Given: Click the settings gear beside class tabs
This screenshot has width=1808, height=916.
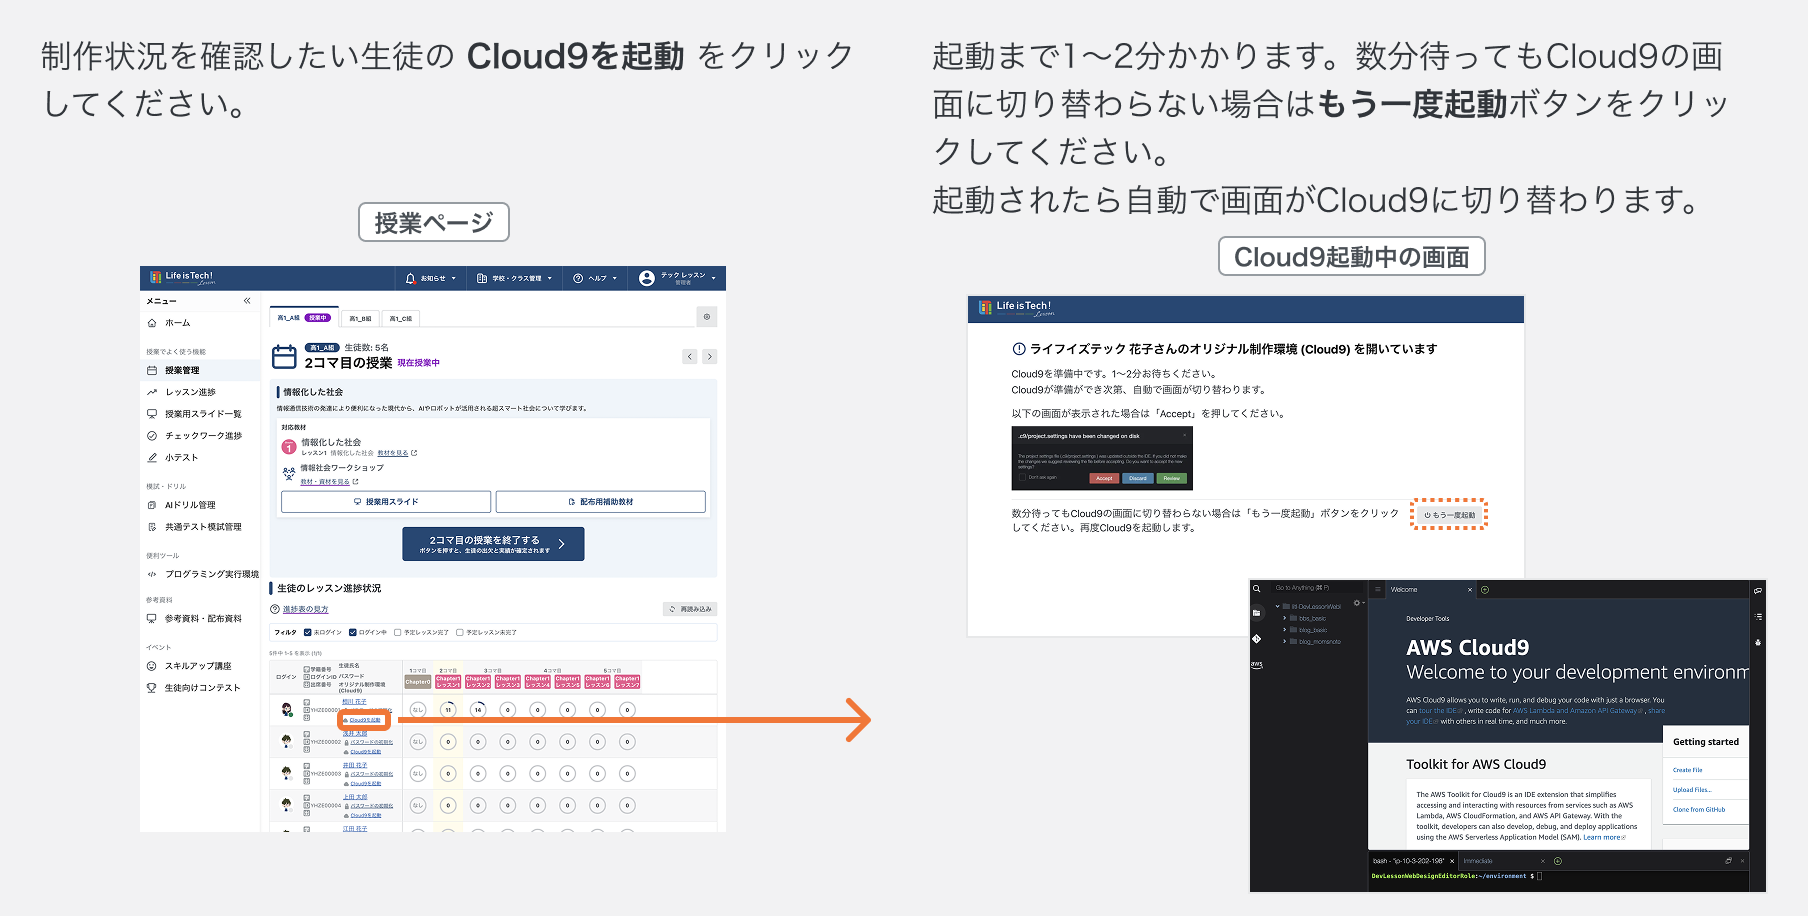Looking at the screenshot, I should (707, 317).
